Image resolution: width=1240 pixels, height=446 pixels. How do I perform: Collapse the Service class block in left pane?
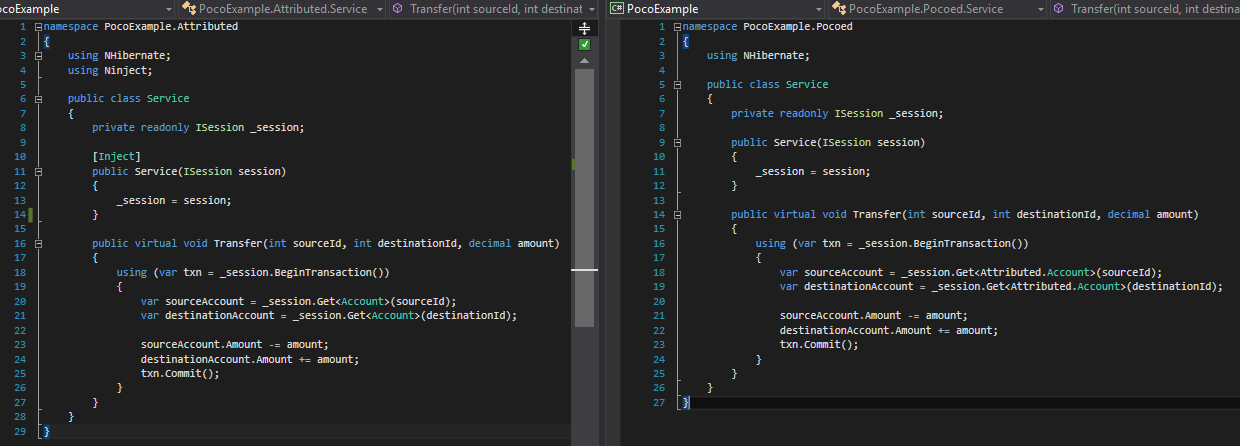click(38, 99)
